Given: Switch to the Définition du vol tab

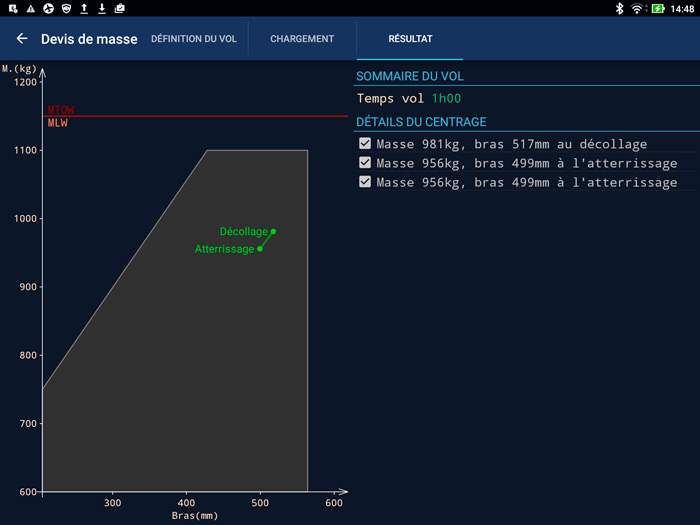Looking at the screenshot, I should (194, 39).
